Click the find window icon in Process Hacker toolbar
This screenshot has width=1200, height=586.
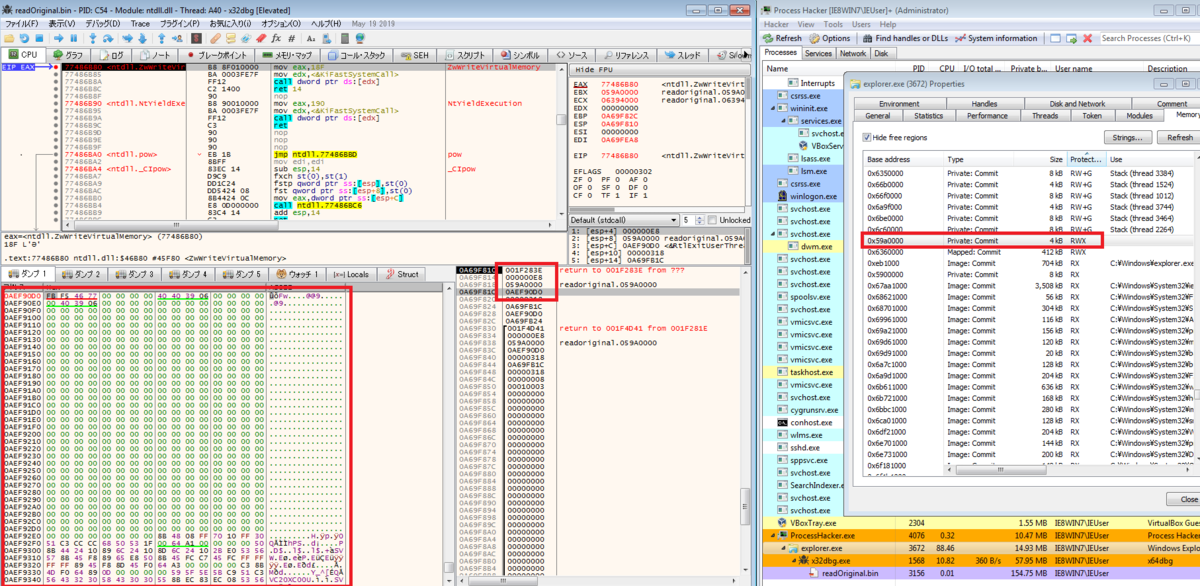[x=1055, y=38]
